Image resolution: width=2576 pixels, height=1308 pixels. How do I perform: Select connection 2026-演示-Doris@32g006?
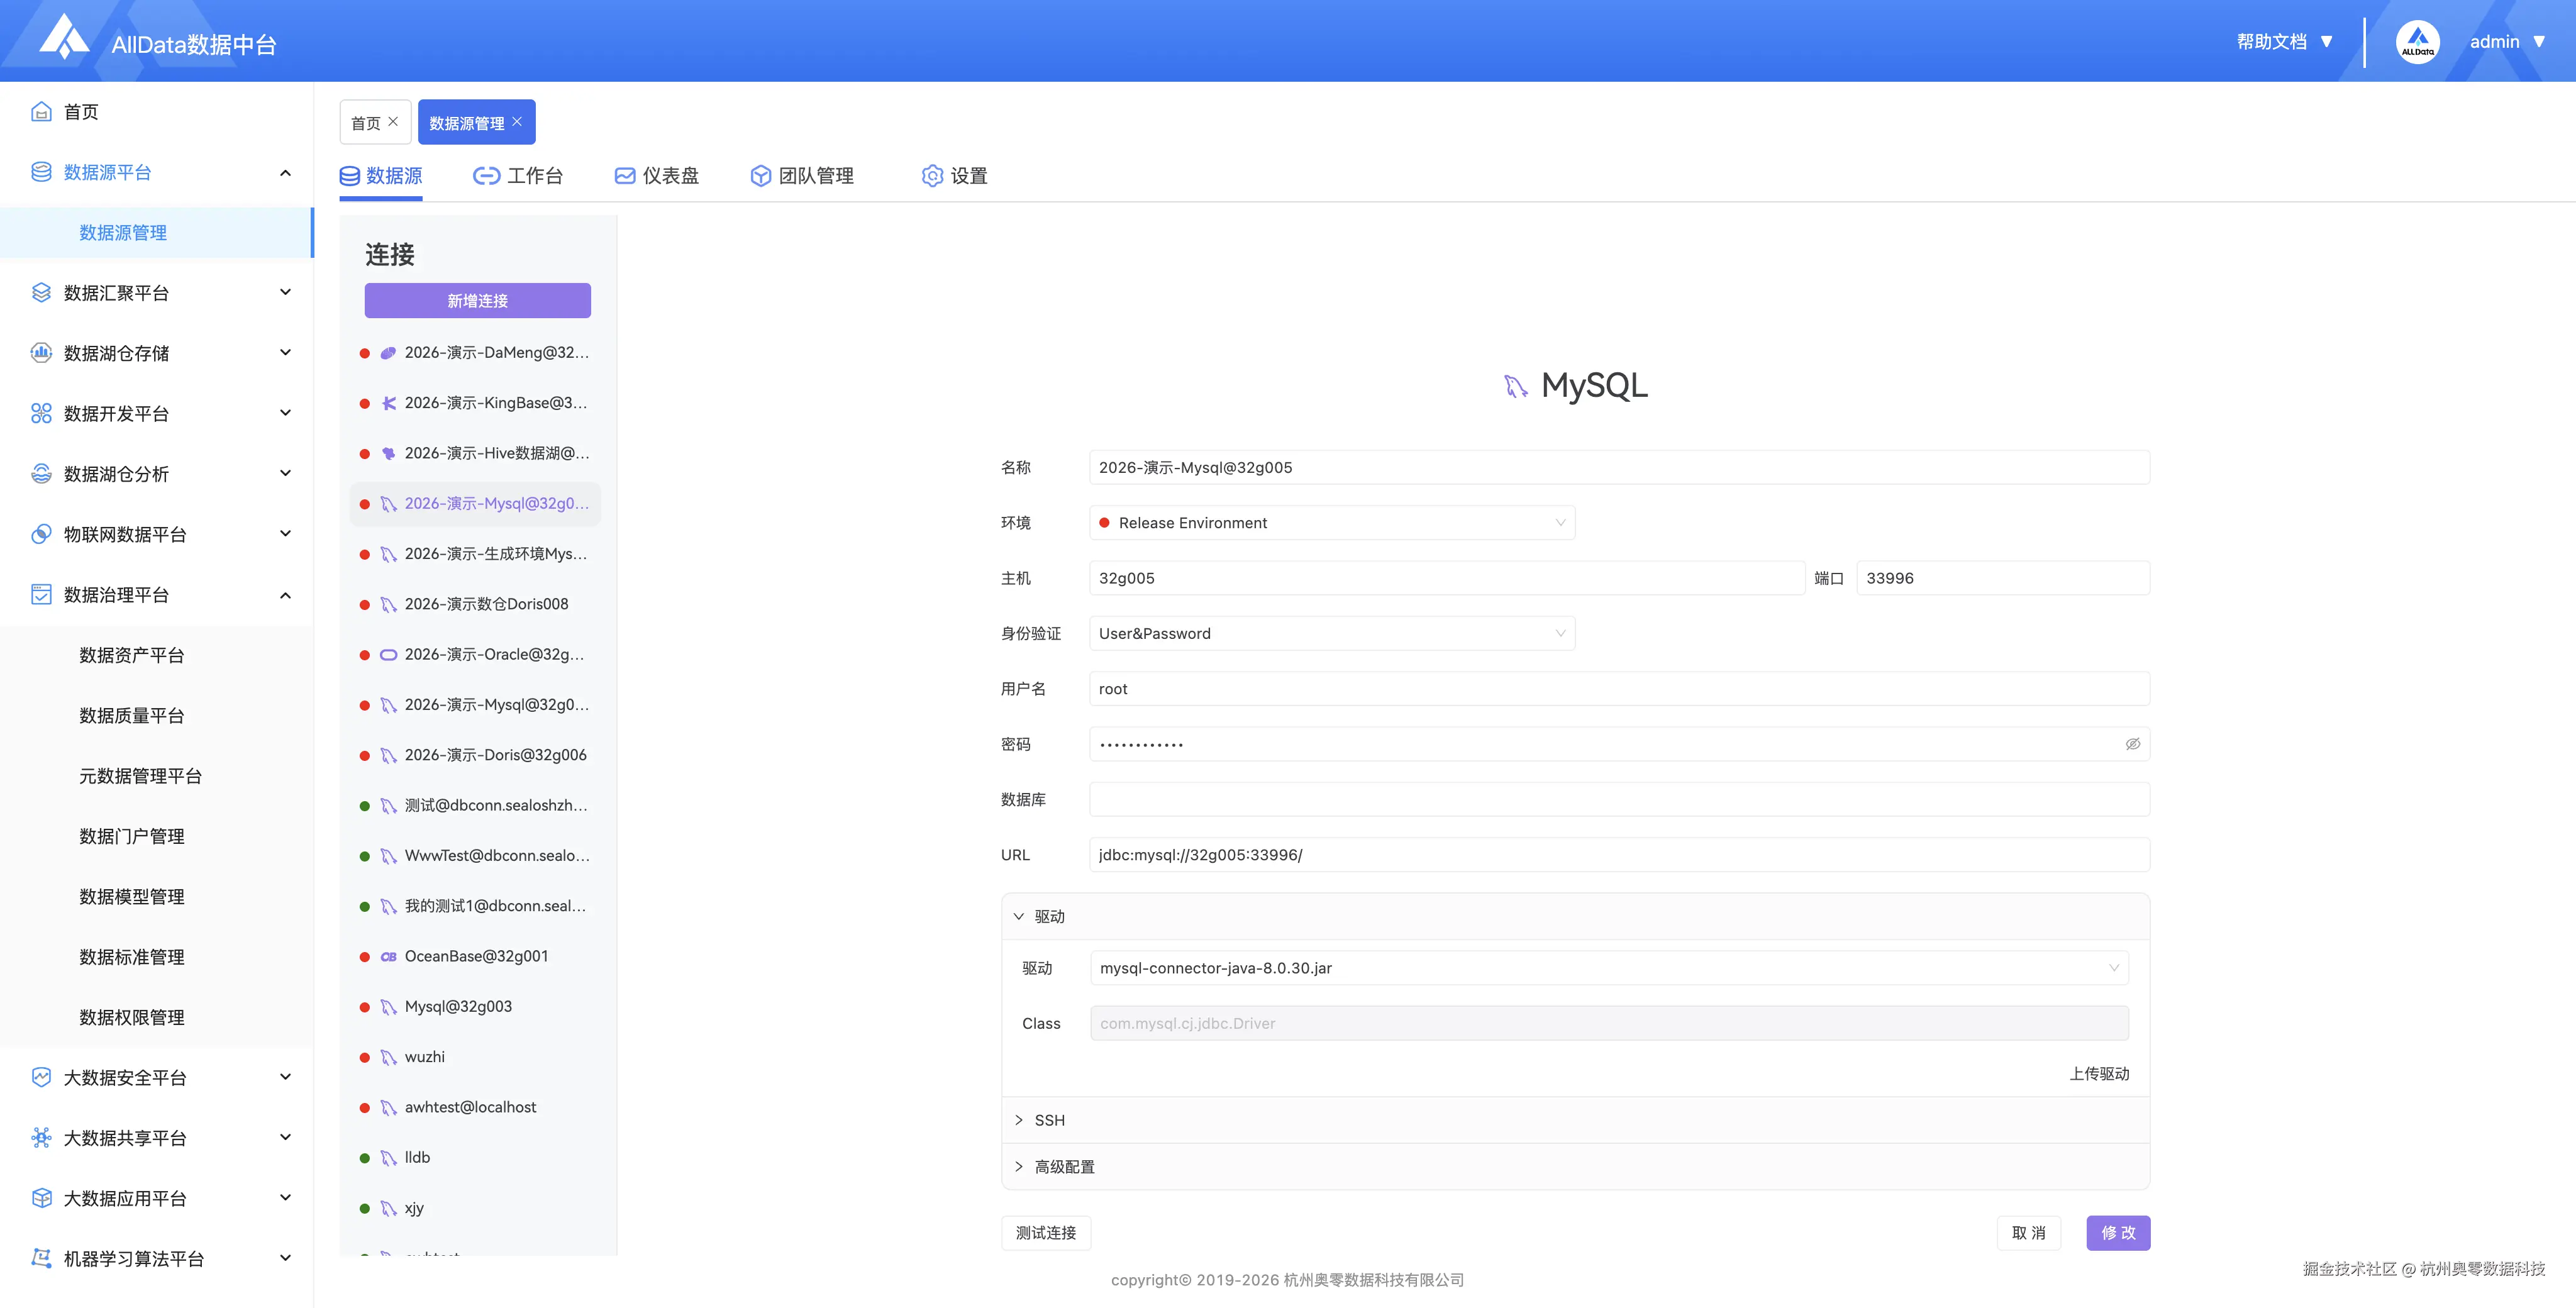475,755
